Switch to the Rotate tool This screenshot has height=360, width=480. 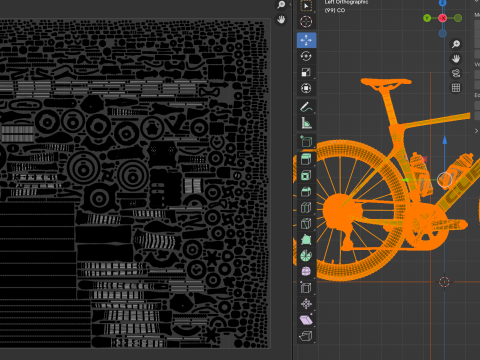coord(306,56)
